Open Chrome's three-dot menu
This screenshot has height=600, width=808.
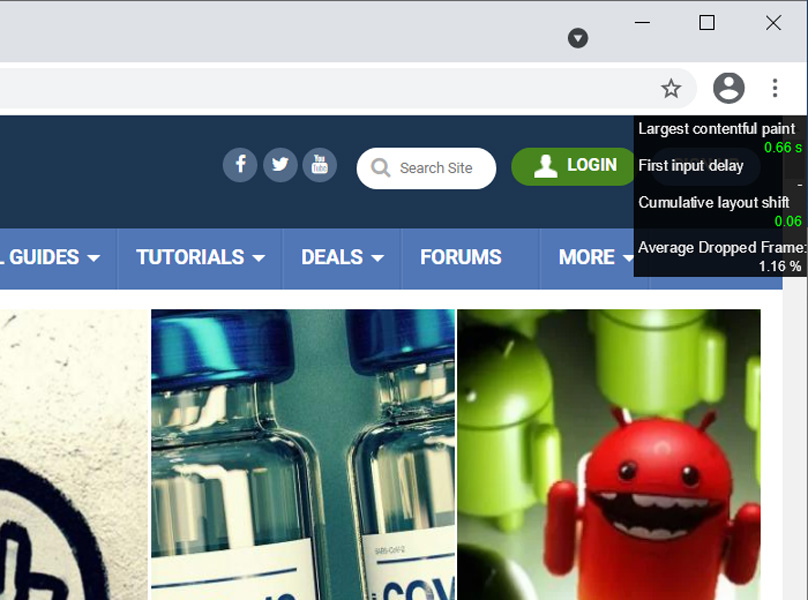coord(775,88)
